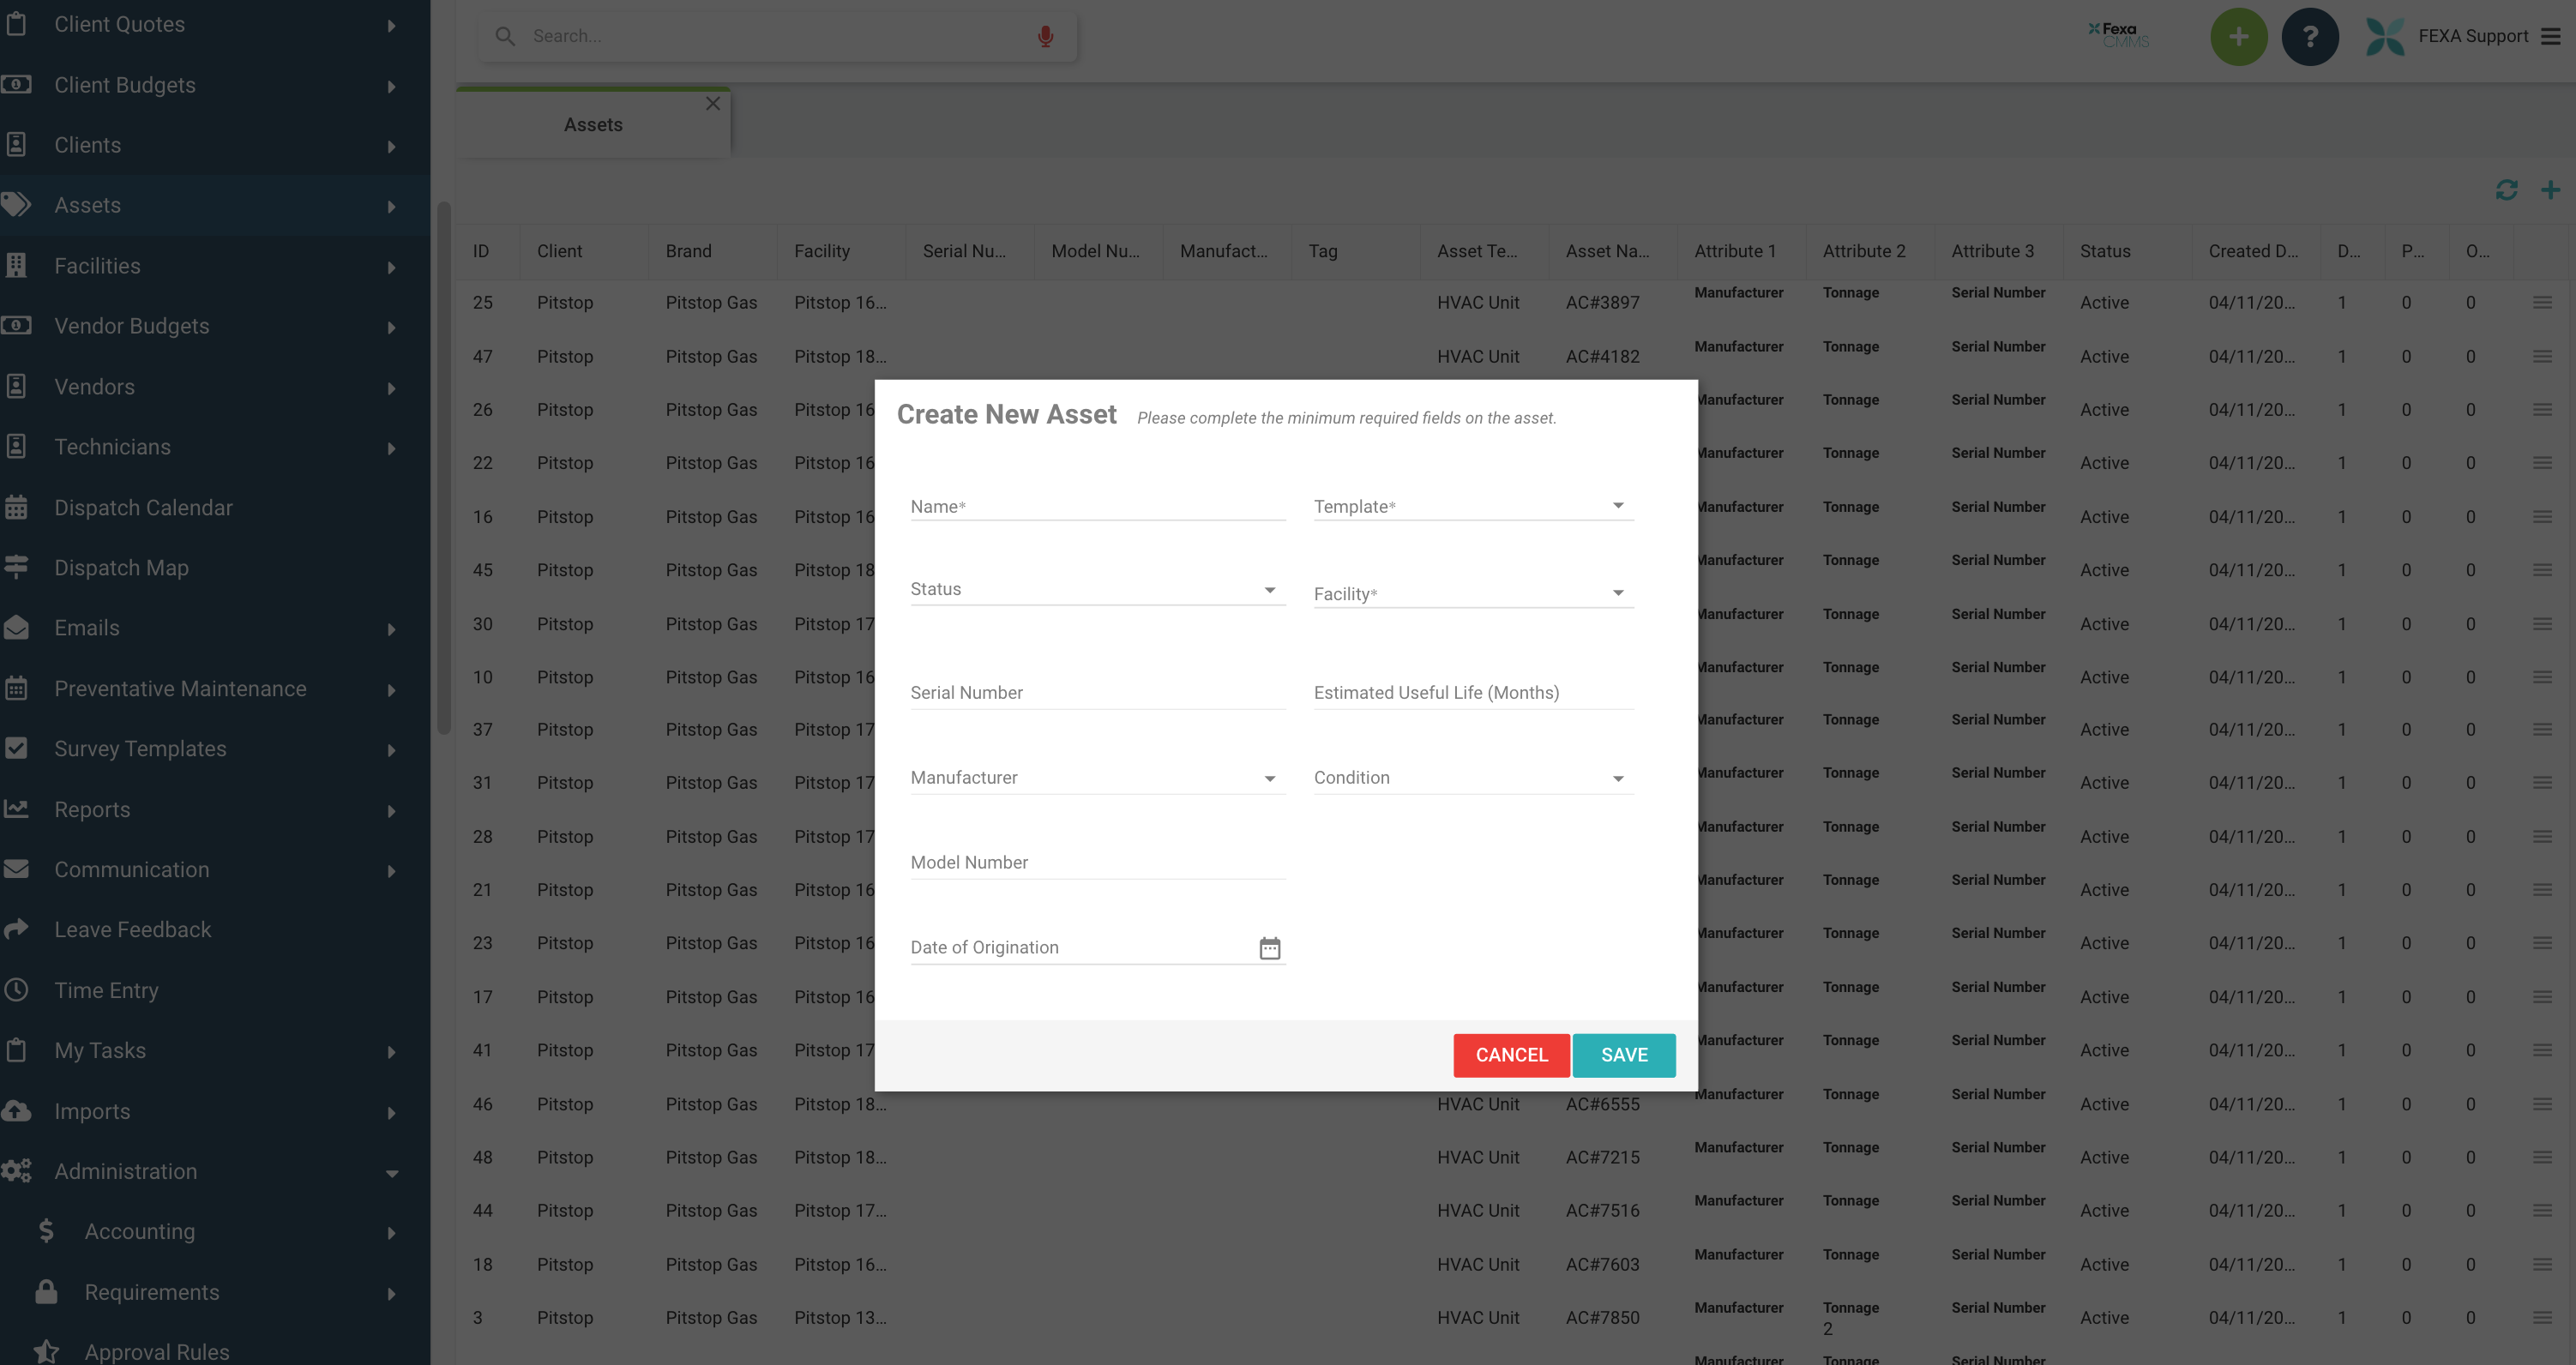Open Dispatch Map from the sidebar
The height and width of the screenshot is (1365, 2576).
121,567
